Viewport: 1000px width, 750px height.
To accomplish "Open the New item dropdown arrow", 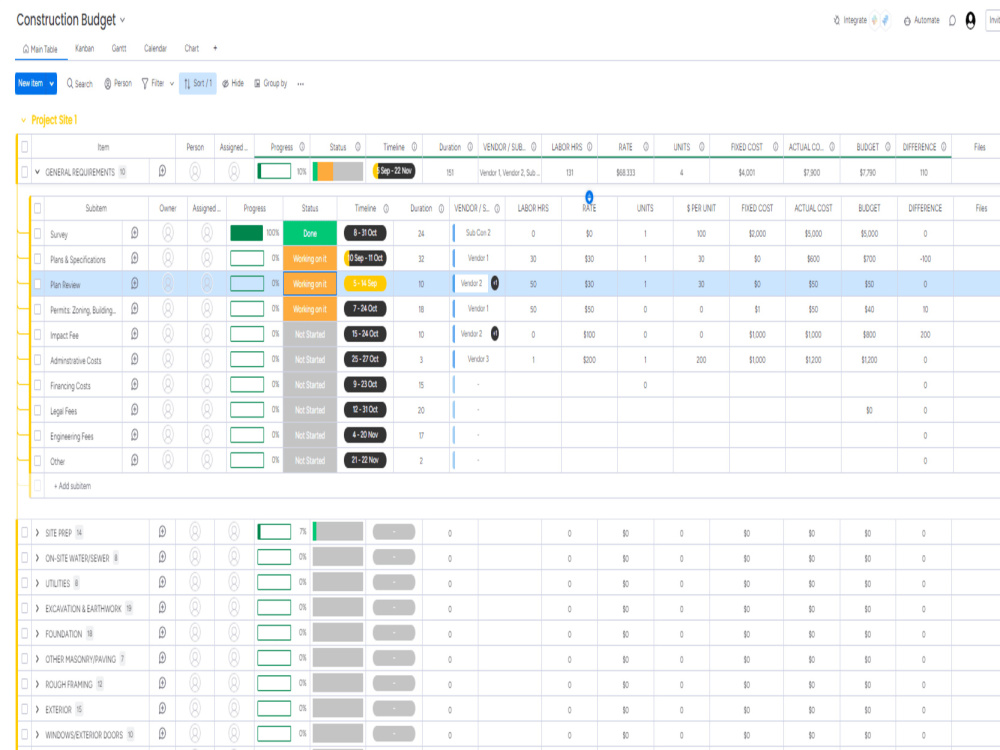I will 52,84.
